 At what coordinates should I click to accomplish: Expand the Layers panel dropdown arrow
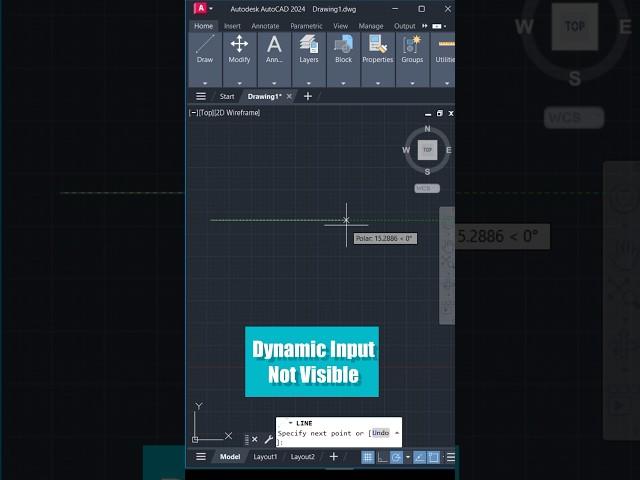click(x=309, y=83)
